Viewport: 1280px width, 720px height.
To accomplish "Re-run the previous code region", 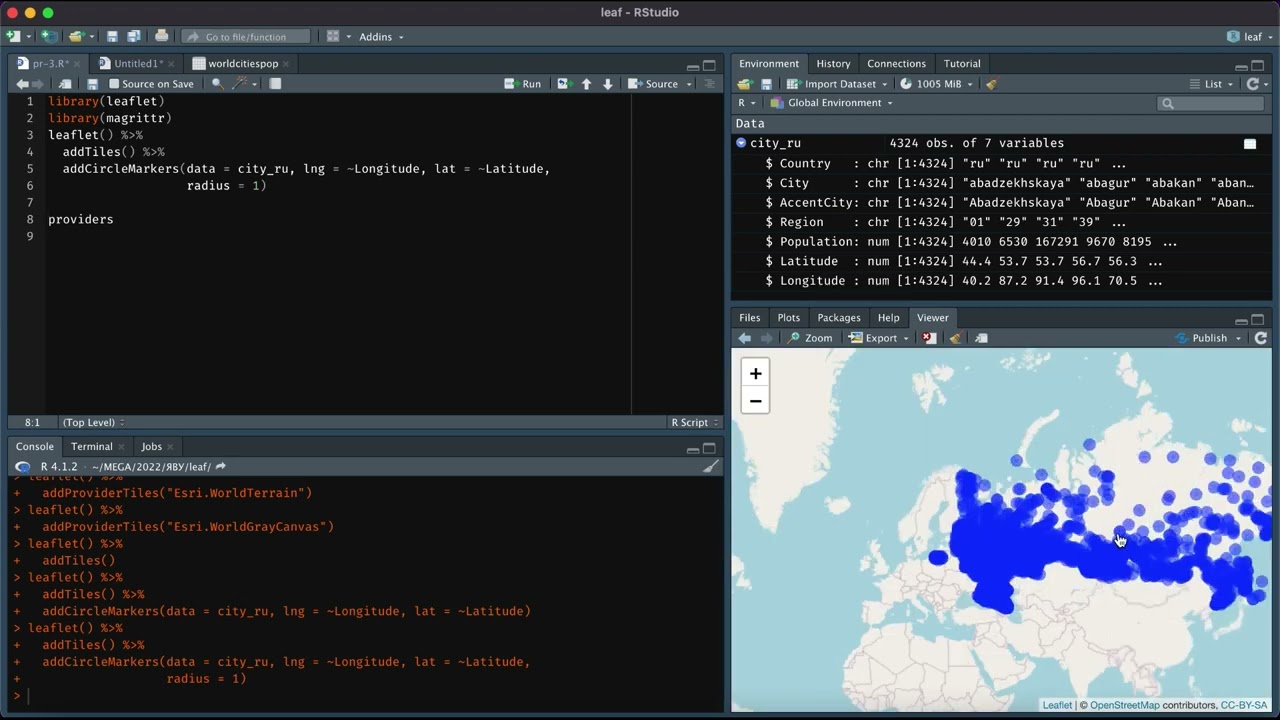I will (563, 84).
